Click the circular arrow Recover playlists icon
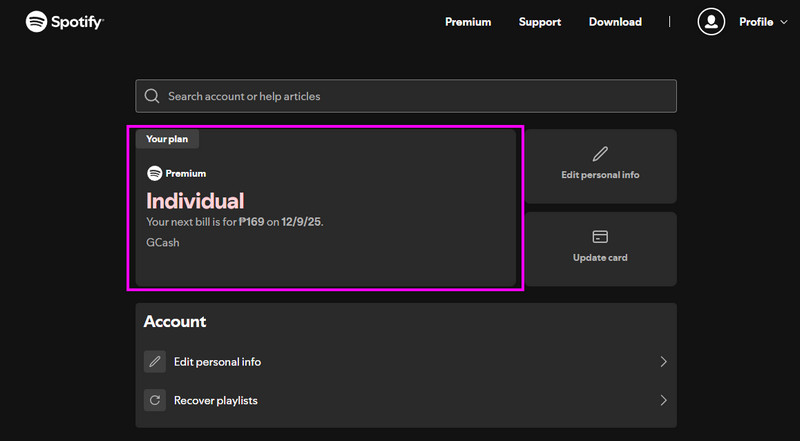The height and width of the screenshot is (441, 800). (x=154, y=400)
